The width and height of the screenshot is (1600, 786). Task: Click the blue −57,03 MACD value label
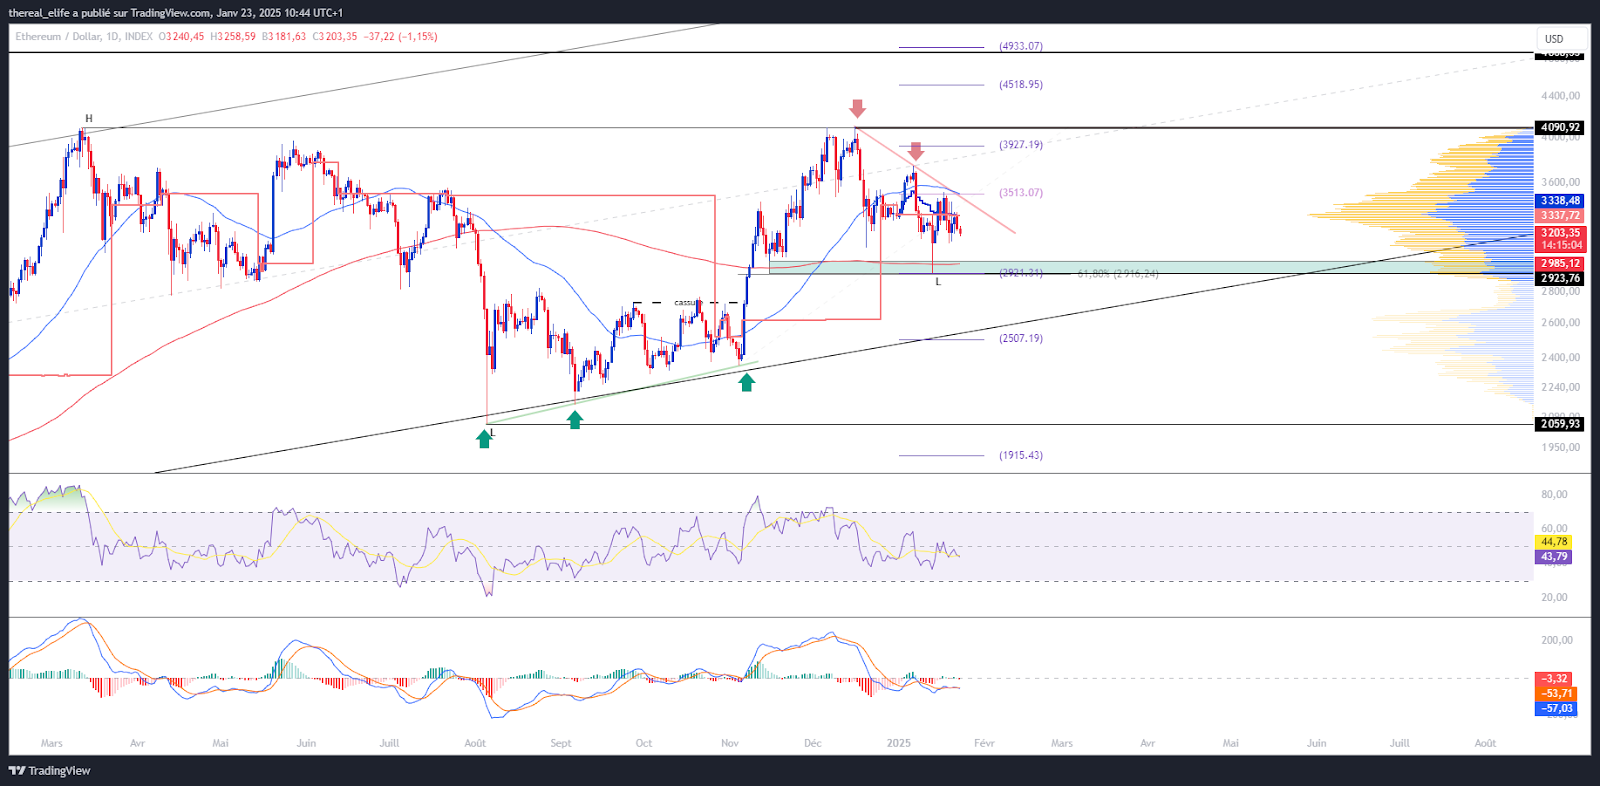1556,708
